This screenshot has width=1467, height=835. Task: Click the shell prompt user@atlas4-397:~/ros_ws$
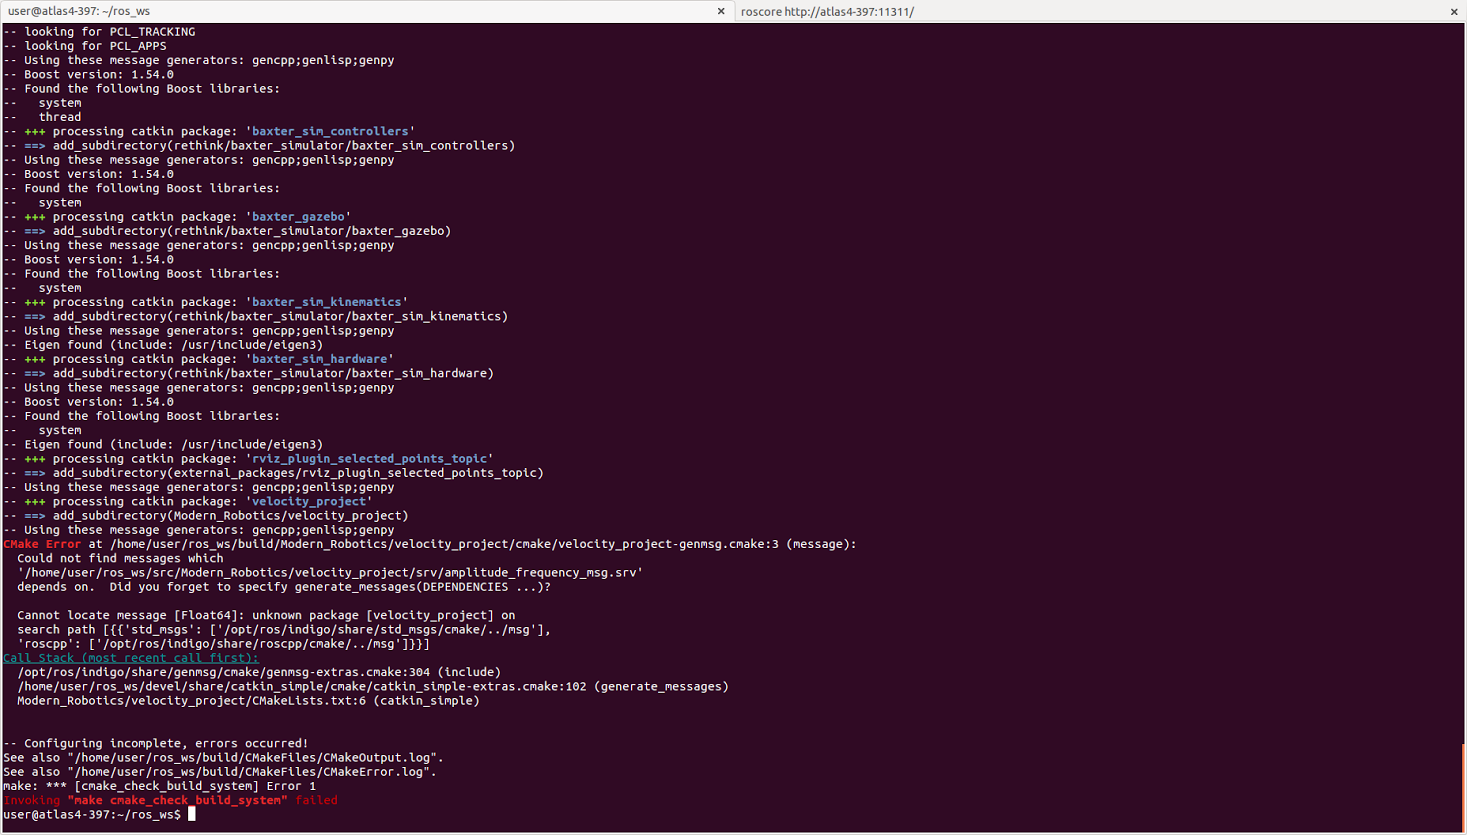(92, 815)
